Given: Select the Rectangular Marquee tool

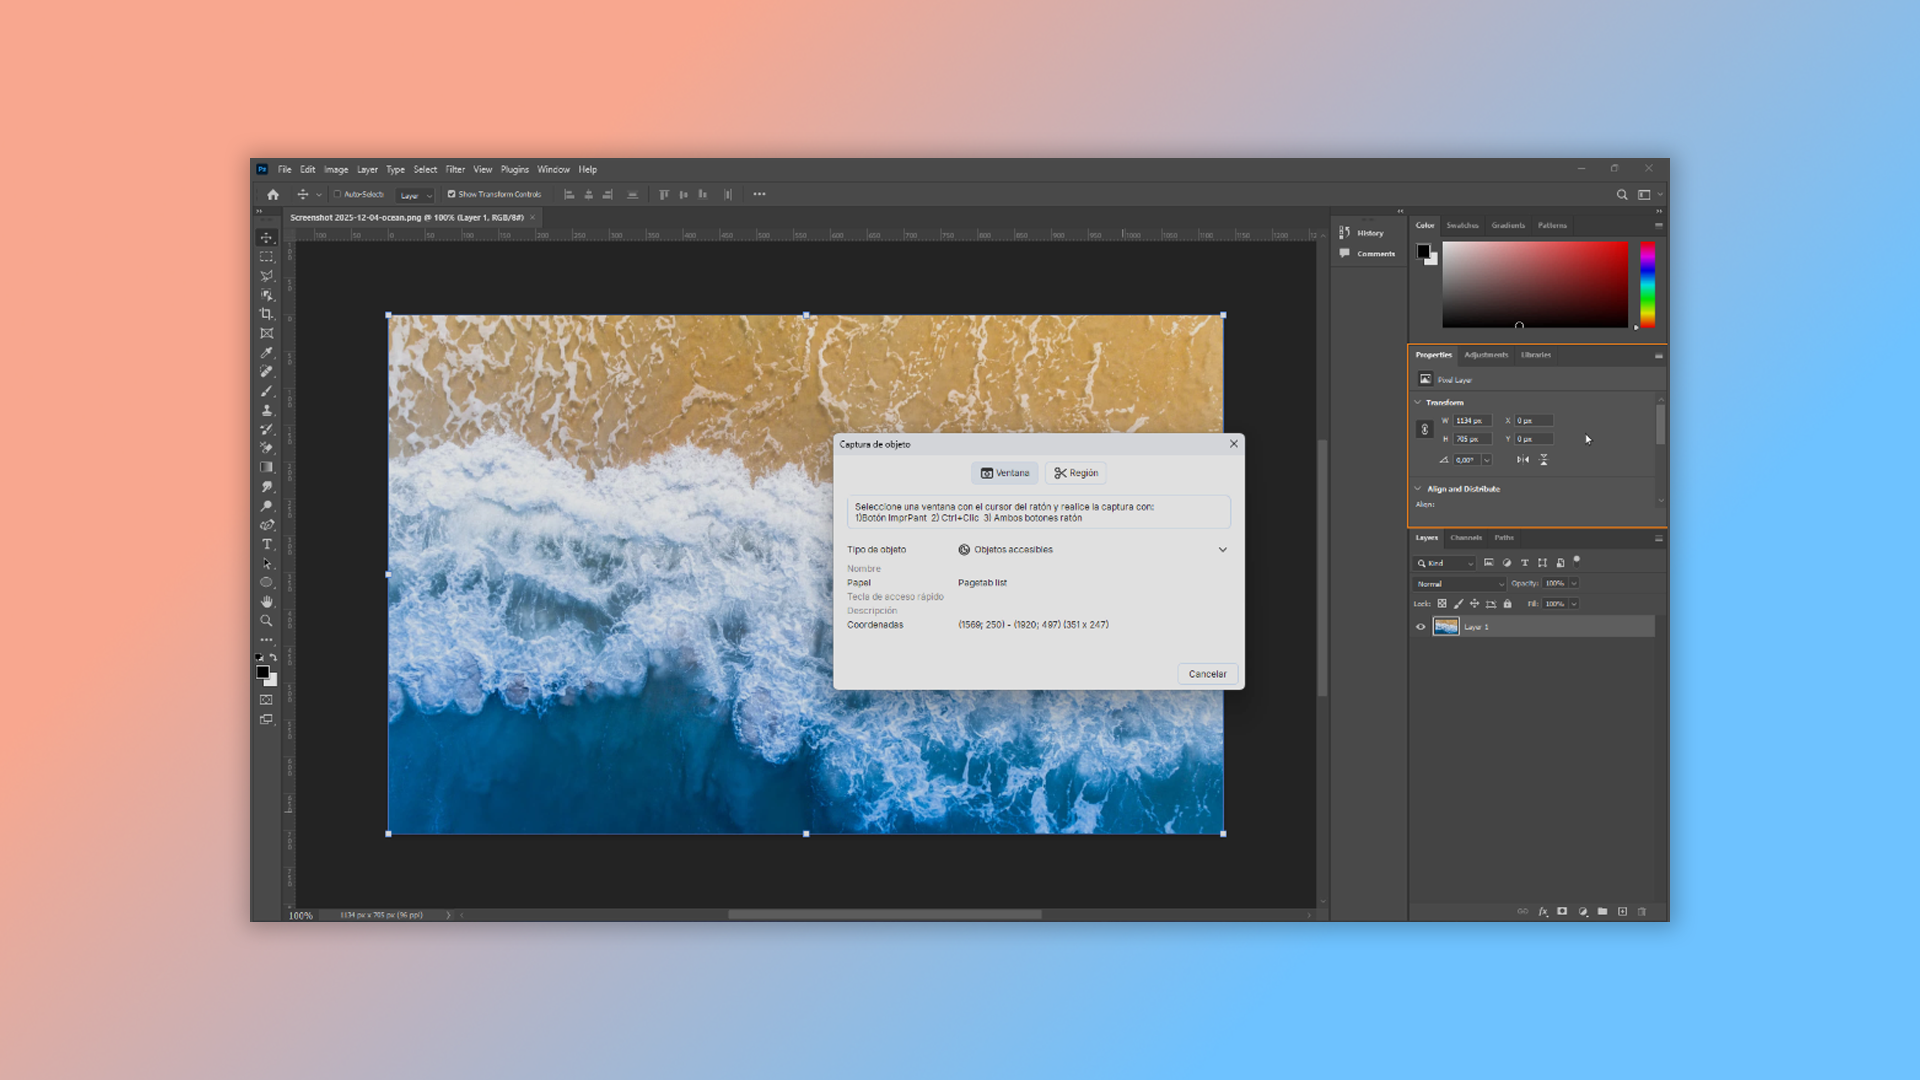Looking at the screenshot, I should click(266, 257).
